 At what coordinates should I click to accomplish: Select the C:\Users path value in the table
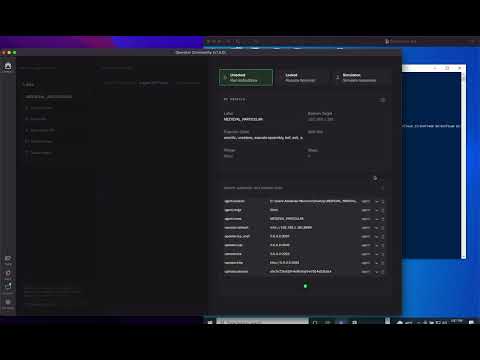[313, 201]
